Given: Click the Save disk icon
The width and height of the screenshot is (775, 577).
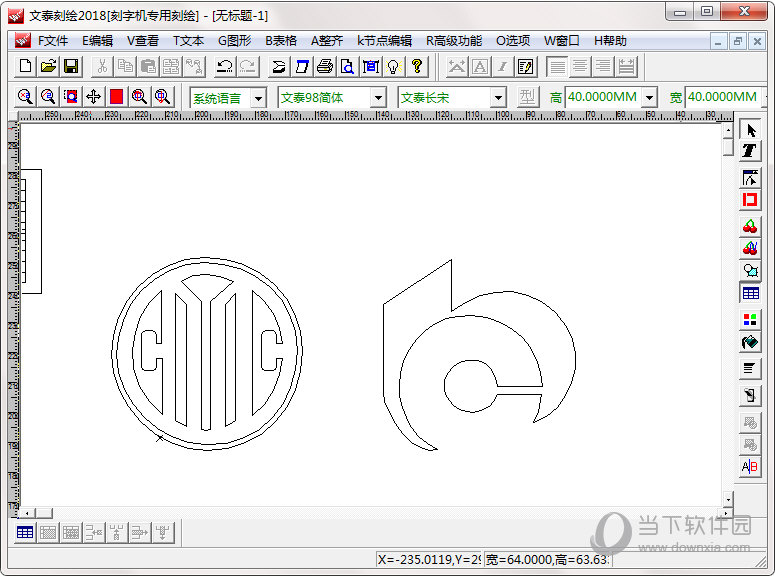Looking at the screenshot, I should tap(71, 66).
